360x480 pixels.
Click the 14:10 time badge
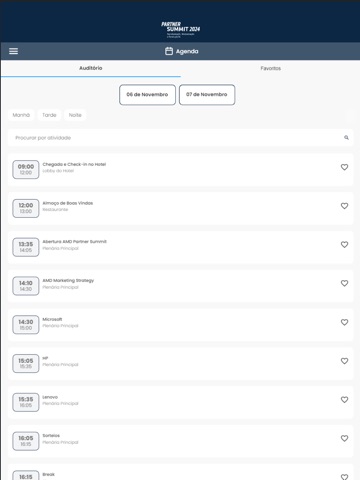tap(26, 286)
